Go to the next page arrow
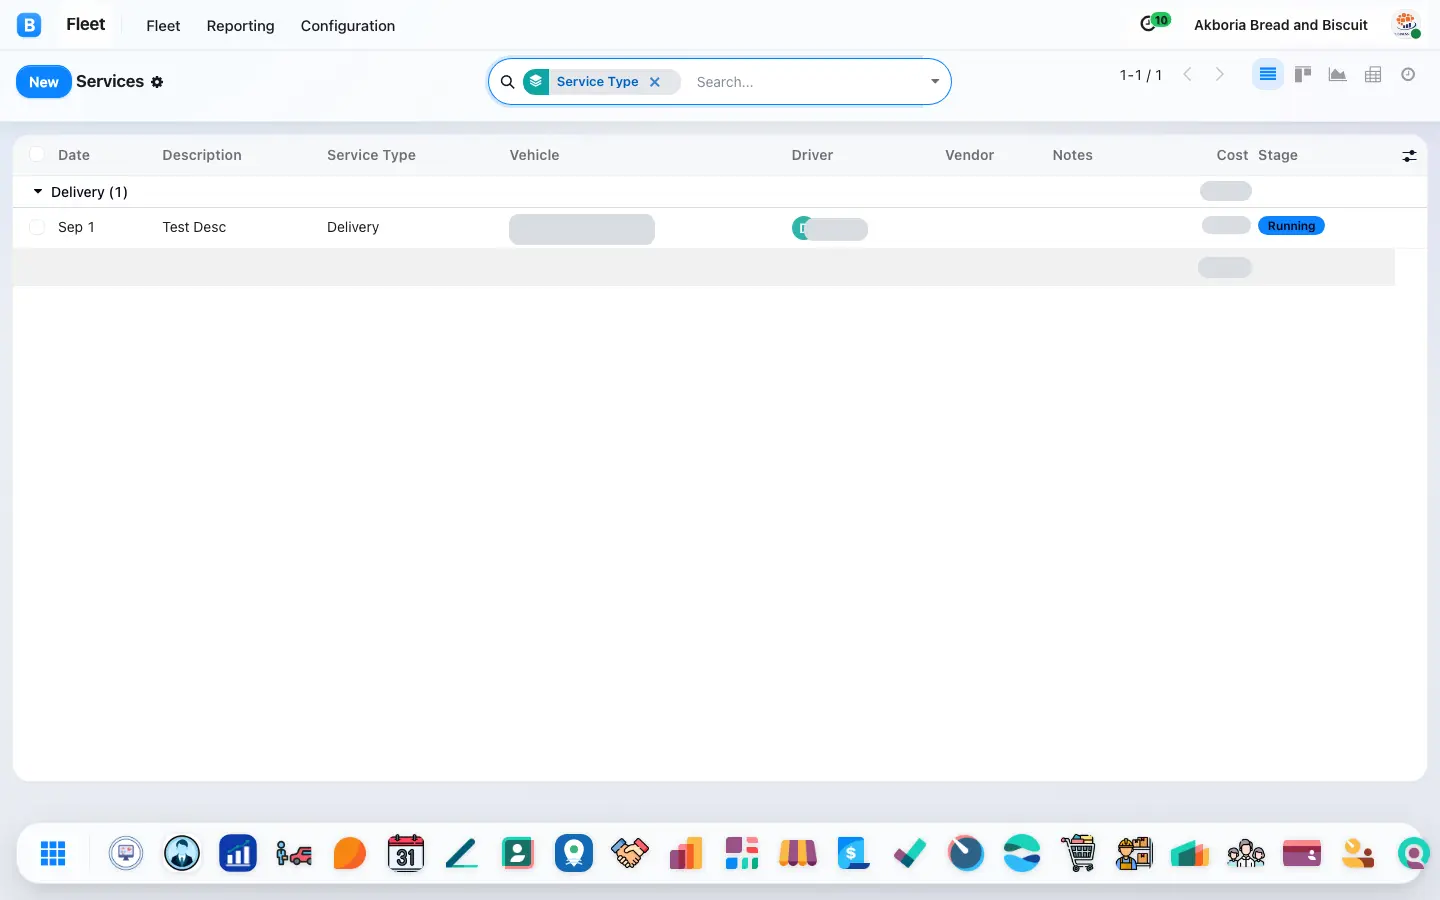 click(1219, 75)
